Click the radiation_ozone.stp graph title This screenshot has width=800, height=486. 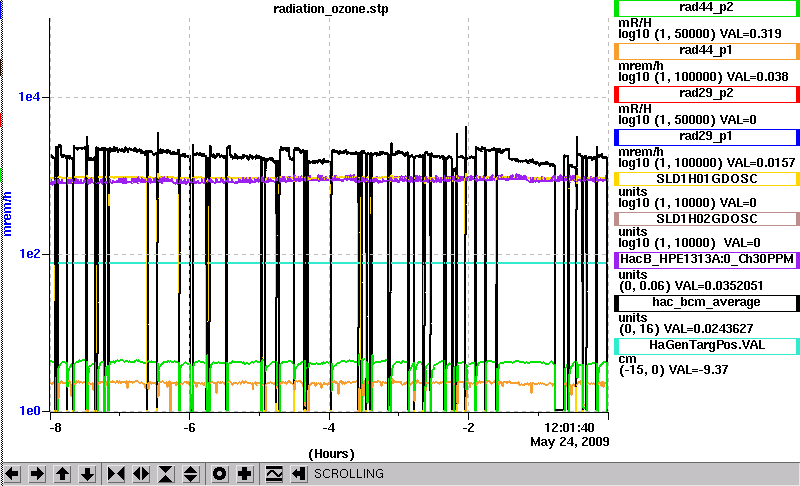[x=331, y=9]
